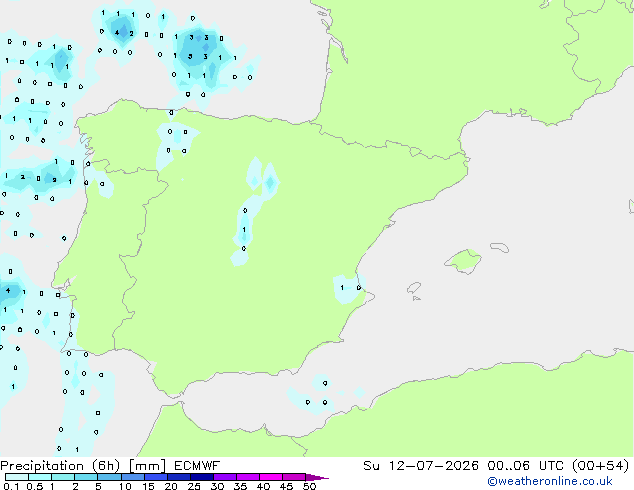Click the over-50 arrow tip of legend

tap(317, 477)
